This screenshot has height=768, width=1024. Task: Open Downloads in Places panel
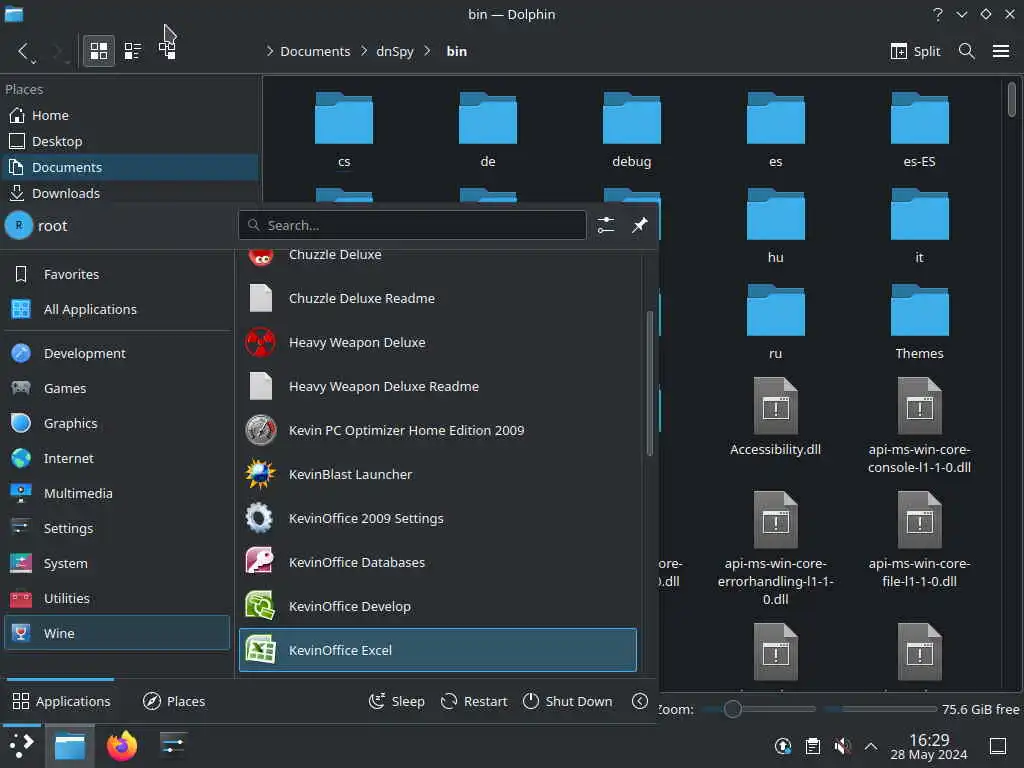[131, 193]
